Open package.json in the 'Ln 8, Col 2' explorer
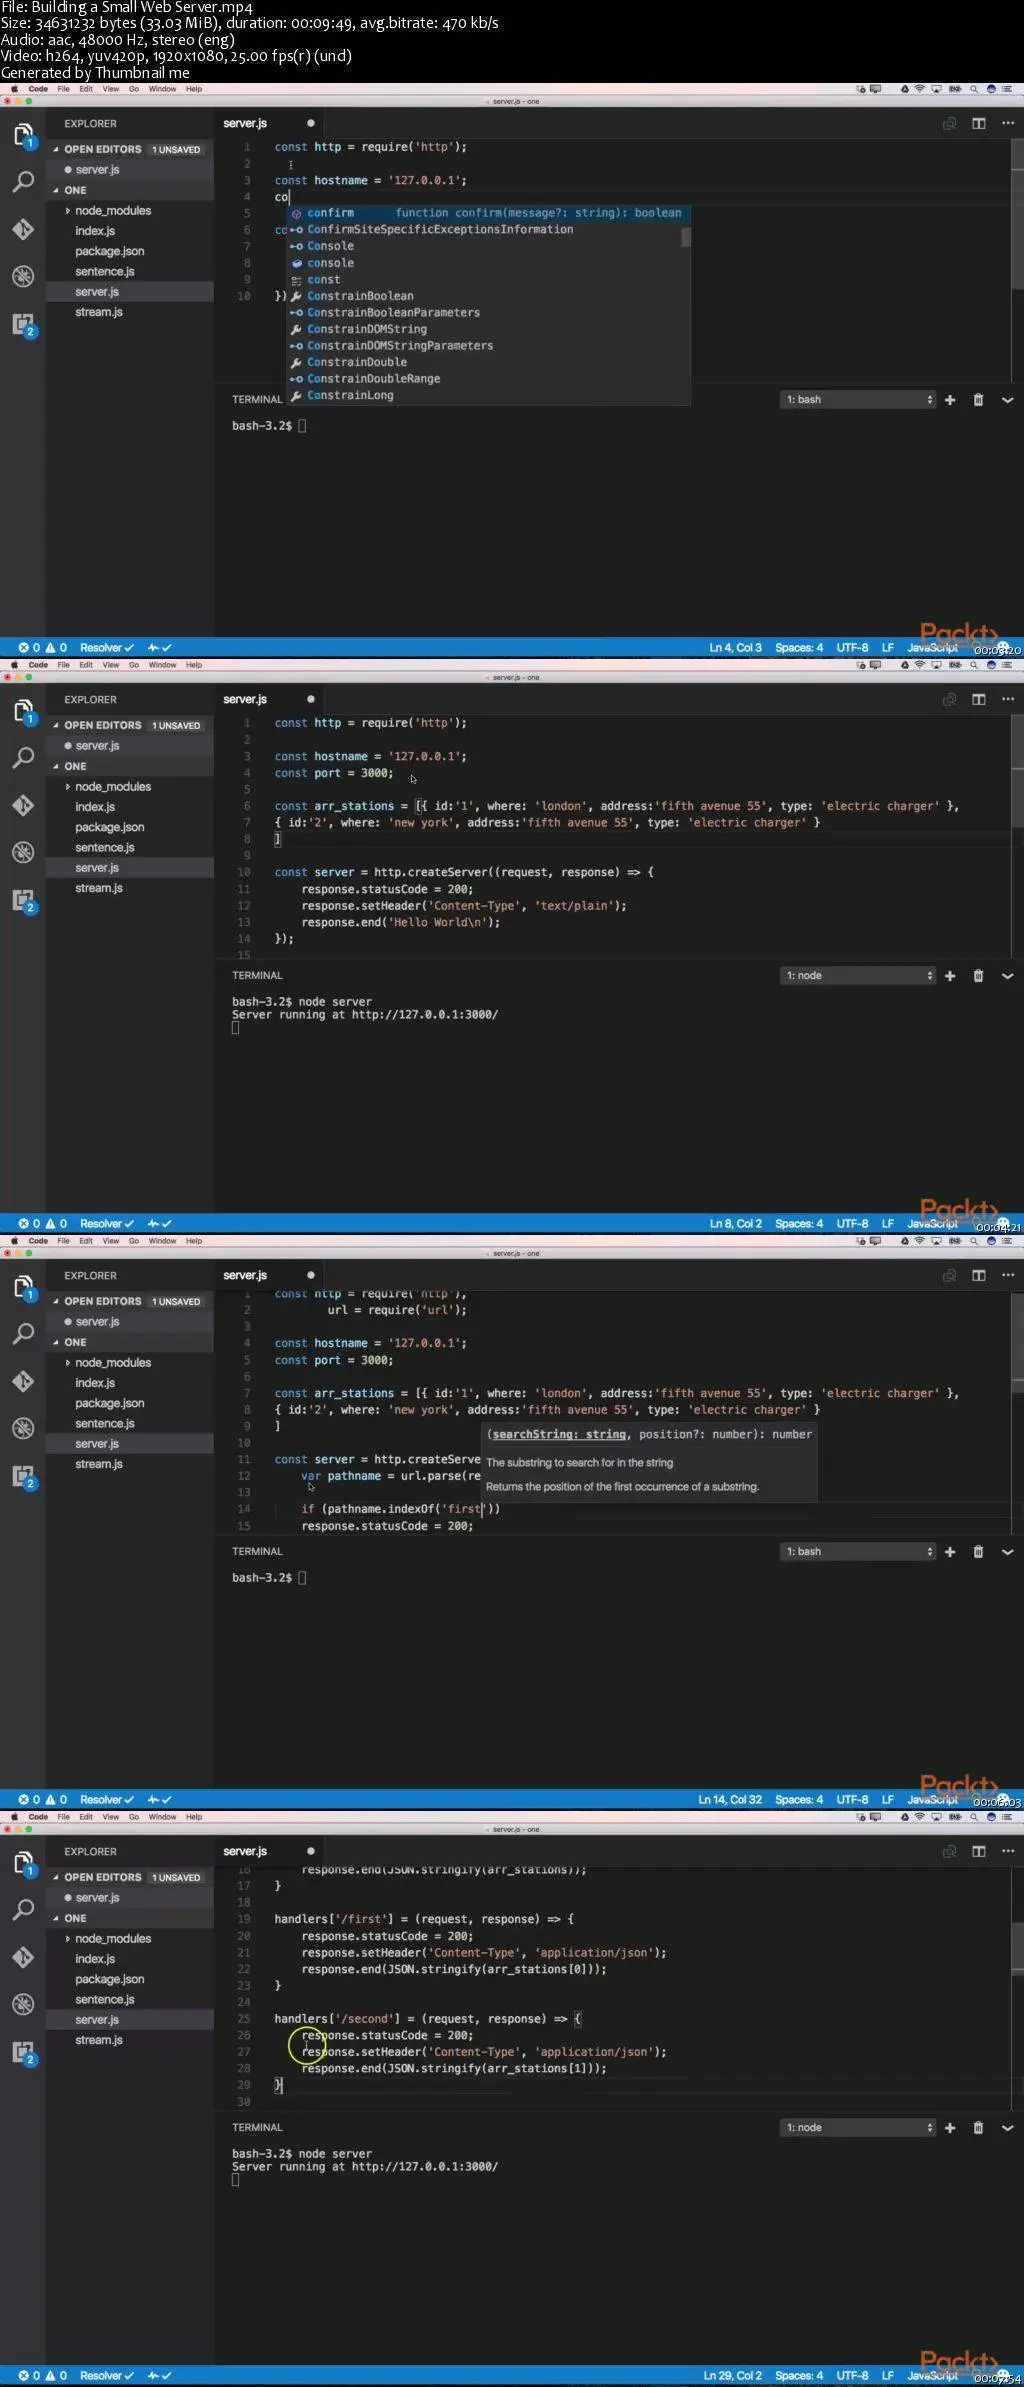Screen dimensions: 1024x2387 [x=109, y=828]
